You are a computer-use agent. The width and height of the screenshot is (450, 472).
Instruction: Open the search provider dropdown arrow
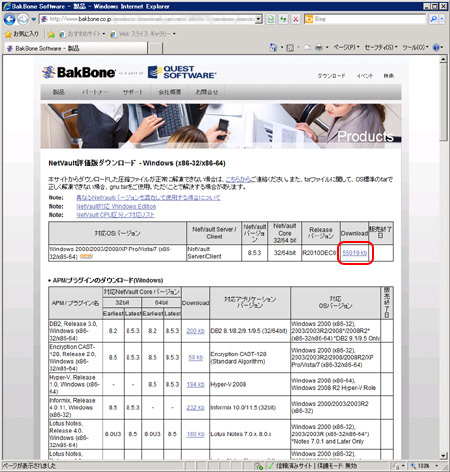click(442, 19)
